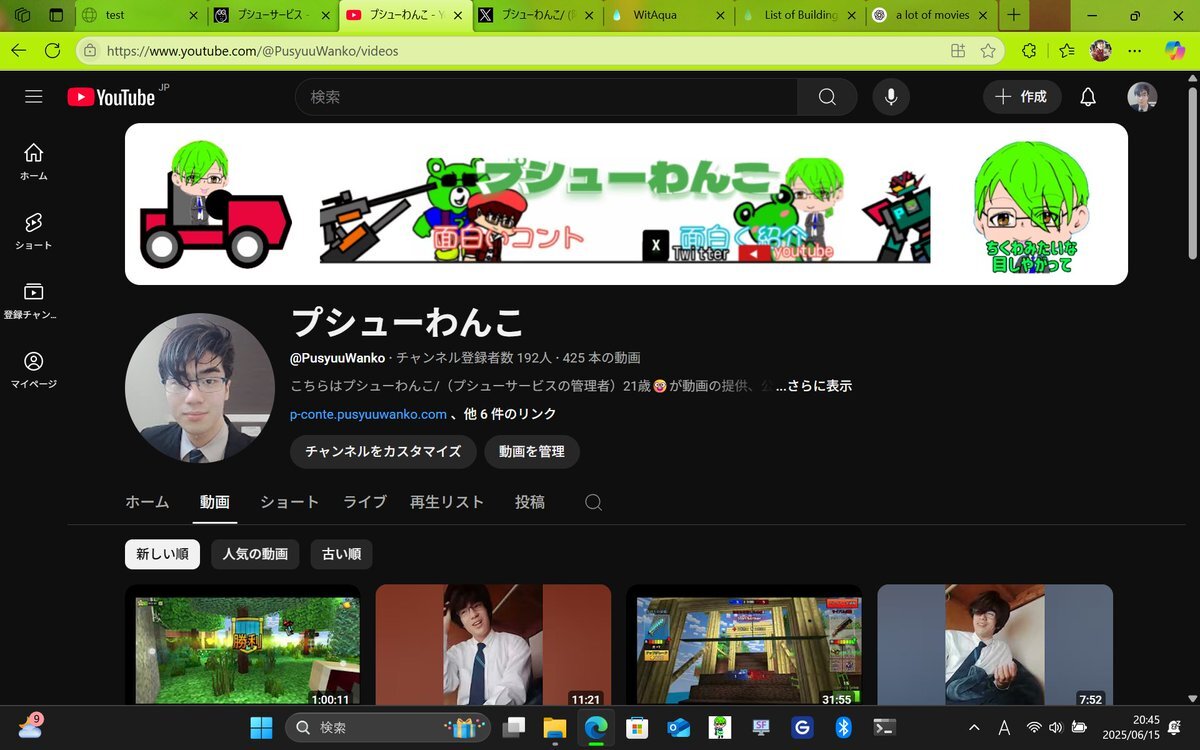The height and width of the screenshot is (750, 1200).
Task: Sort videos by 古い順
Action: [341, 554]
